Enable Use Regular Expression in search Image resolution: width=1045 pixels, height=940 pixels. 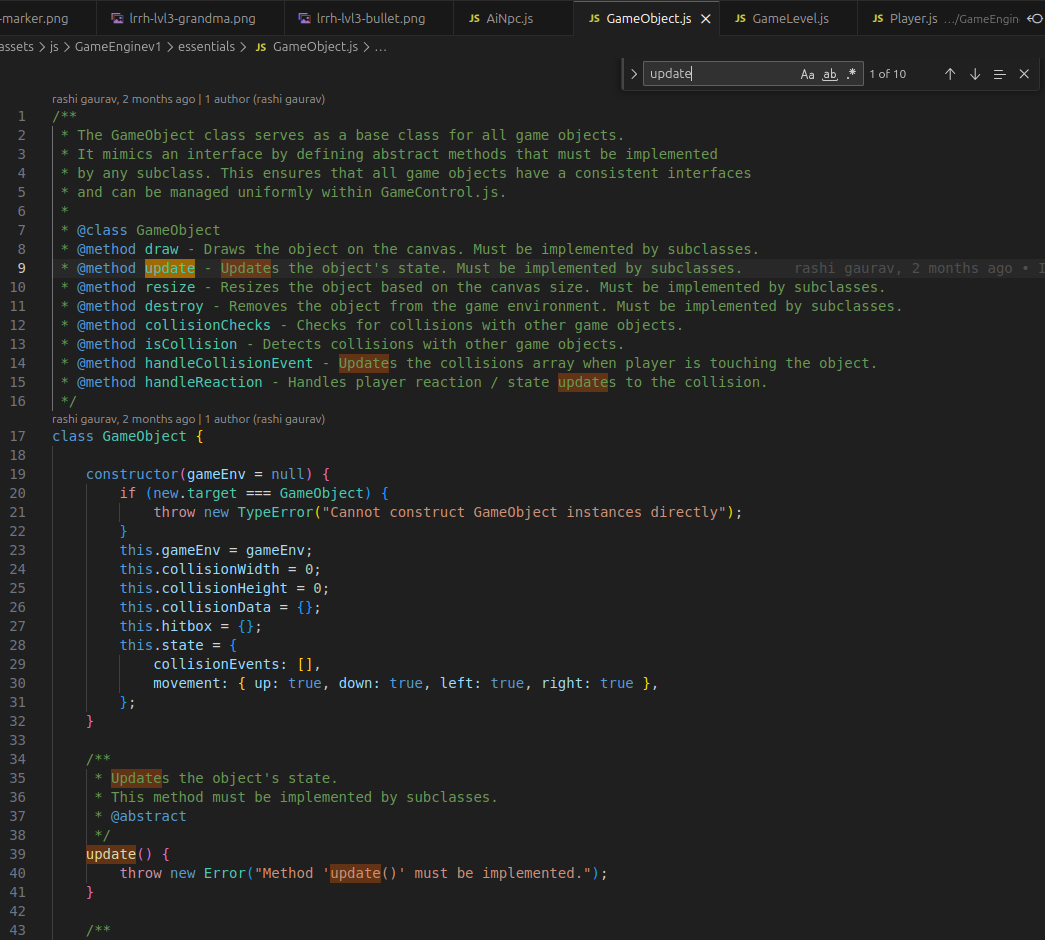point(851,74)
